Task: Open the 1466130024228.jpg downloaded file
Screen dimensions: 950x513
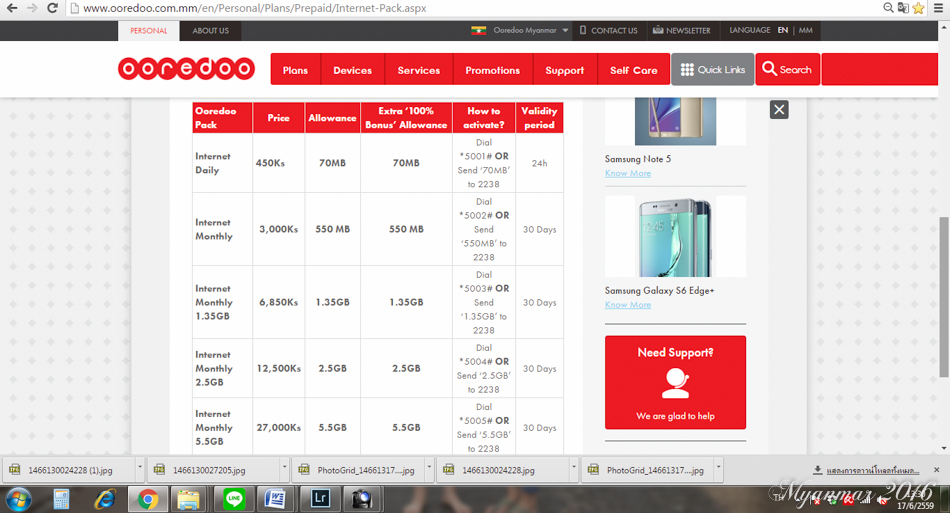Action: [x=498, y=470]
